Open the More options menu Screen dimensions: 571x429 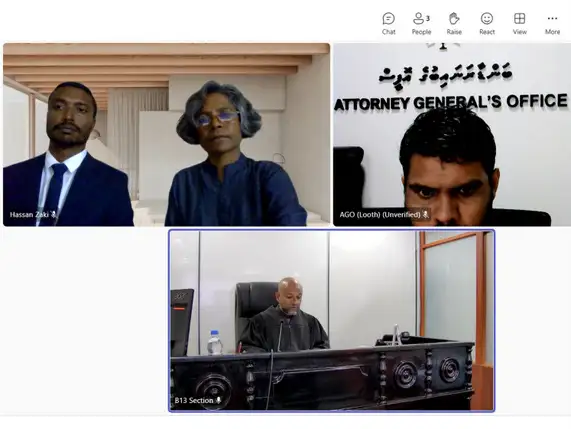552,23
